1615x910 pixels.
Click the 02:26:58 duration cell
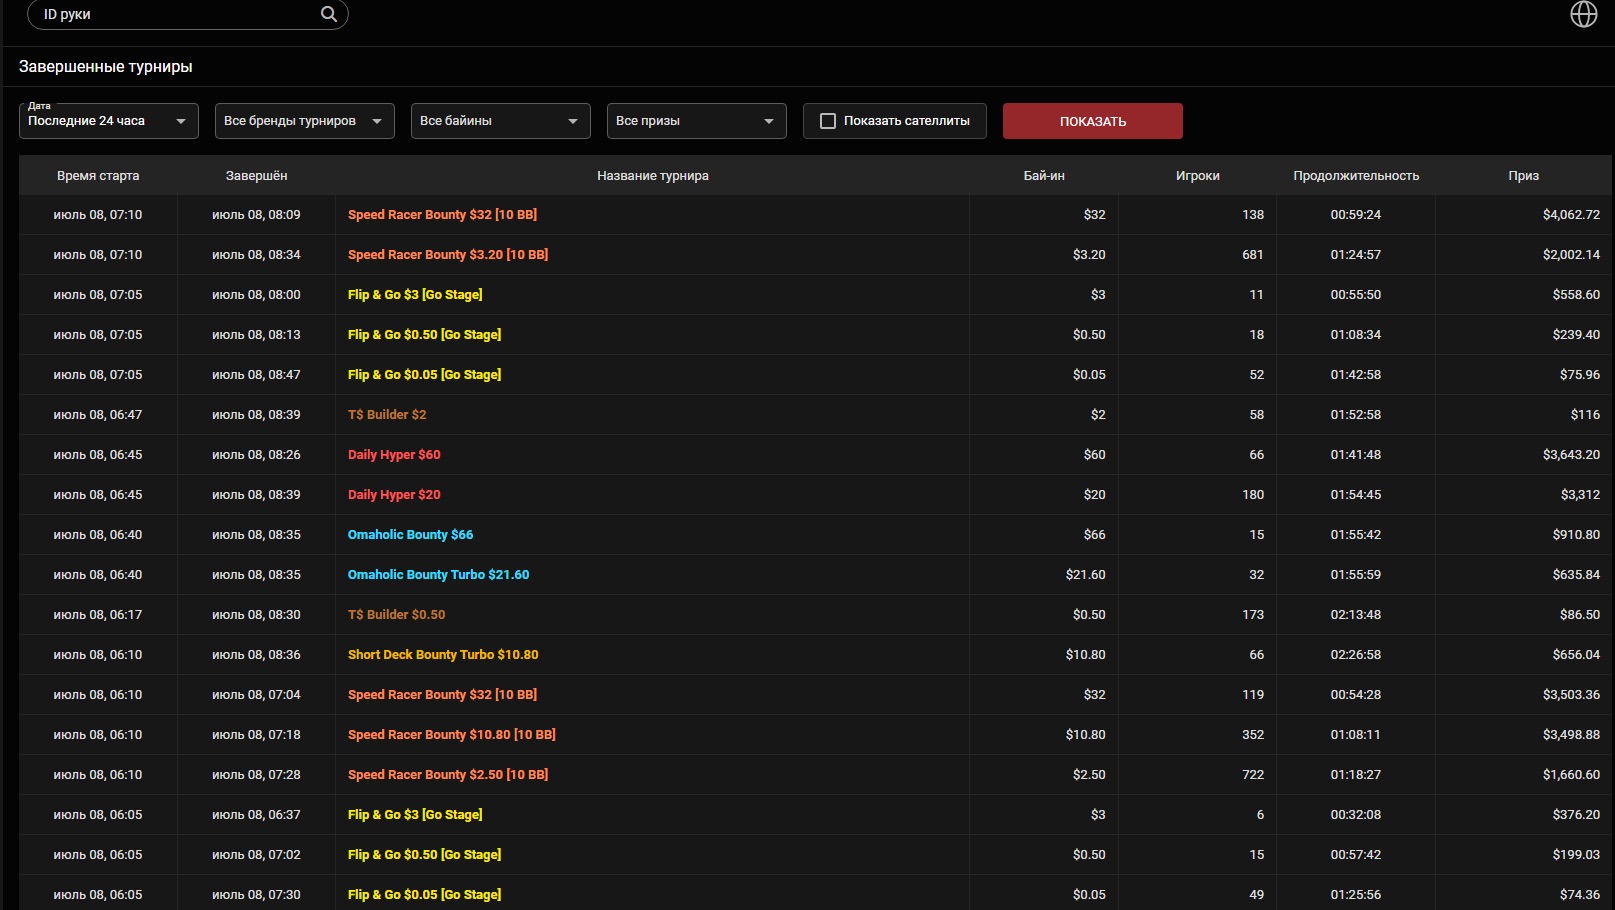[1356, 655]
